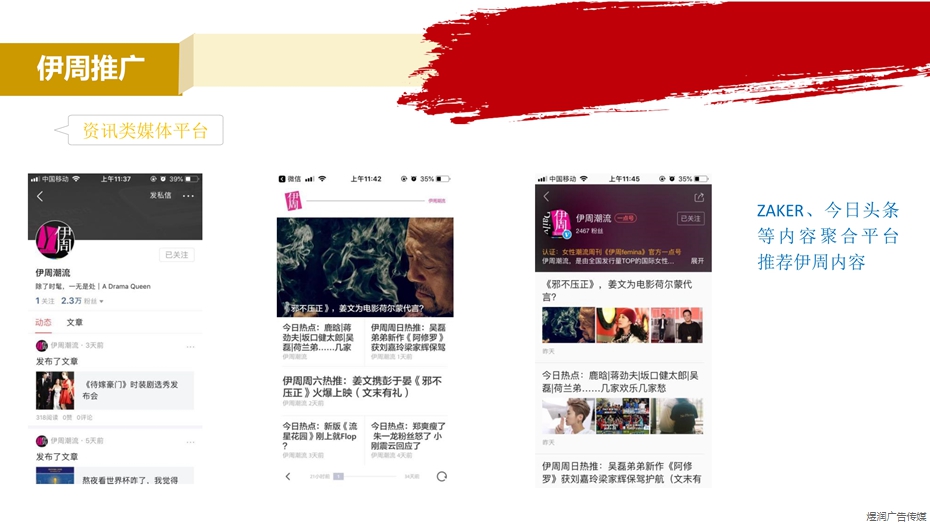The image size is (930, 524).
Task: Tap the back chevron at middle phone bottom
Action: pos(288,477)
